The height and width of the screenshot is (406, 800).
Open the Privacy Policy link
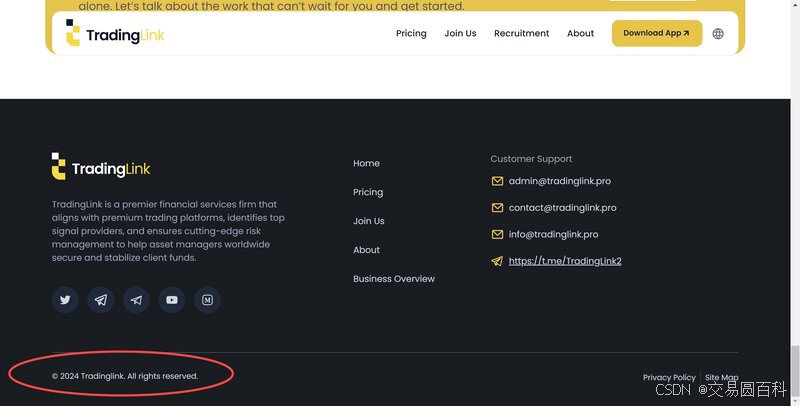click(x=669, y=377)
